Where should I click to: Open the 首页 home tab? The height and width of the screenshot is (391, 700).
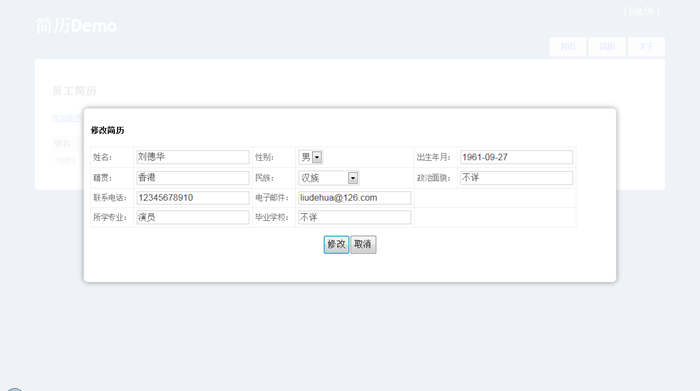pos(568,47)
